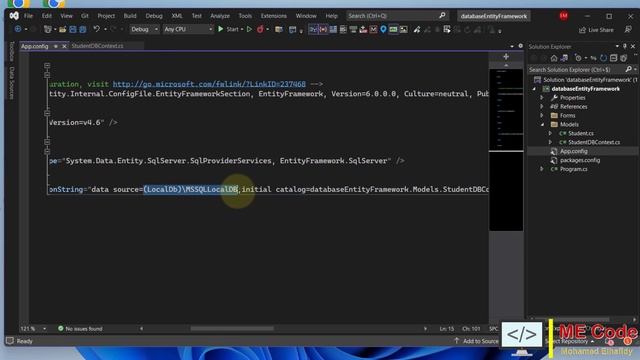The width and height of the screenshot is (640, 360).
Task: Collapse the first XML region in editor
Action: pyautogui.click(x=47, y=65)
